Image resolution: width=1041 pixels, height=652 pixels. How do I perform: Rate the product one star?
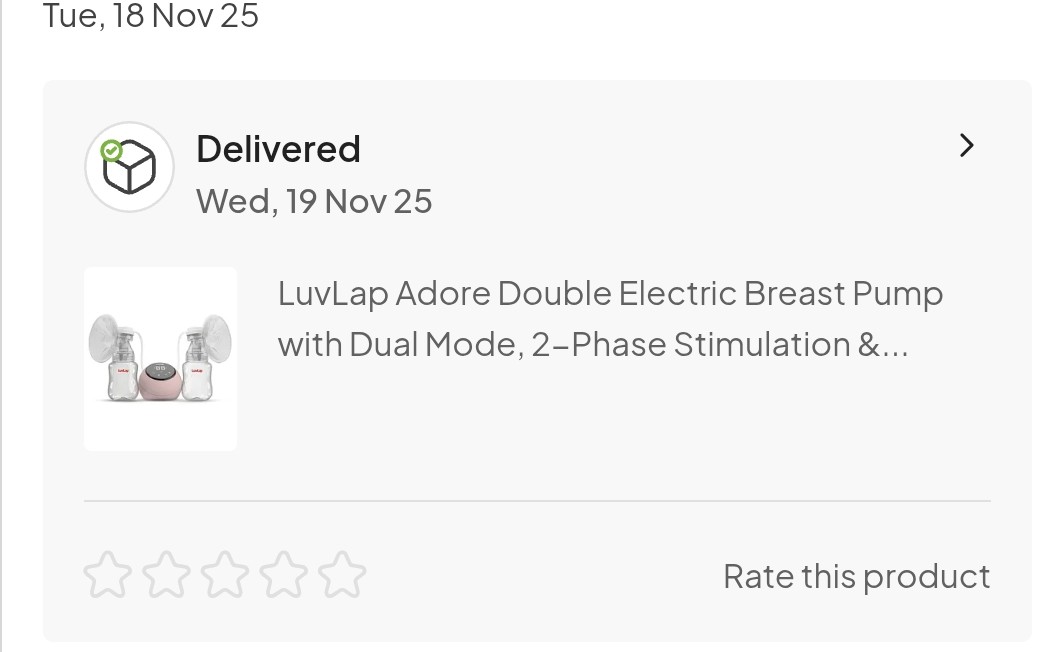click(x=107, y=576)
